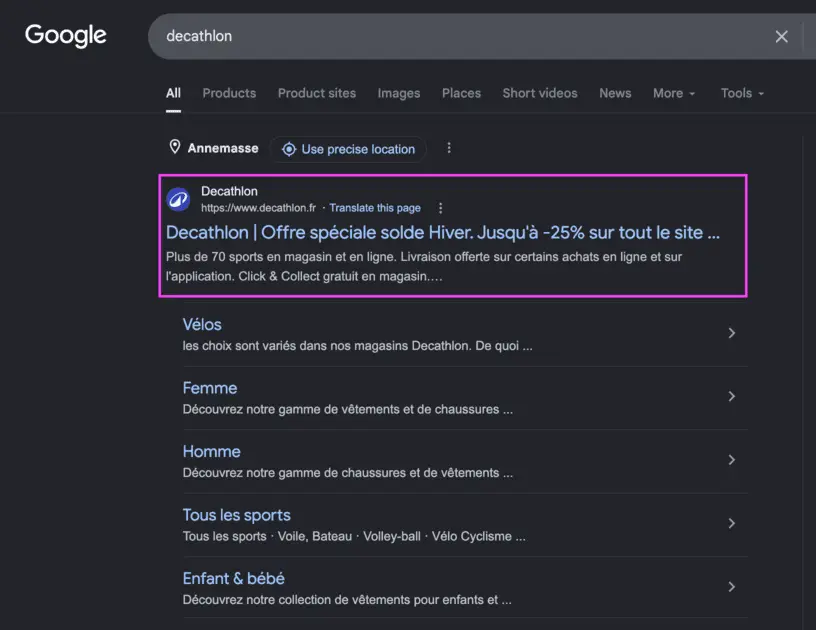The height and width of the screenshot is (630, 816).
Task: Expand the More dropdown menu
Action: pyautogui.click(x=674, y=93)
